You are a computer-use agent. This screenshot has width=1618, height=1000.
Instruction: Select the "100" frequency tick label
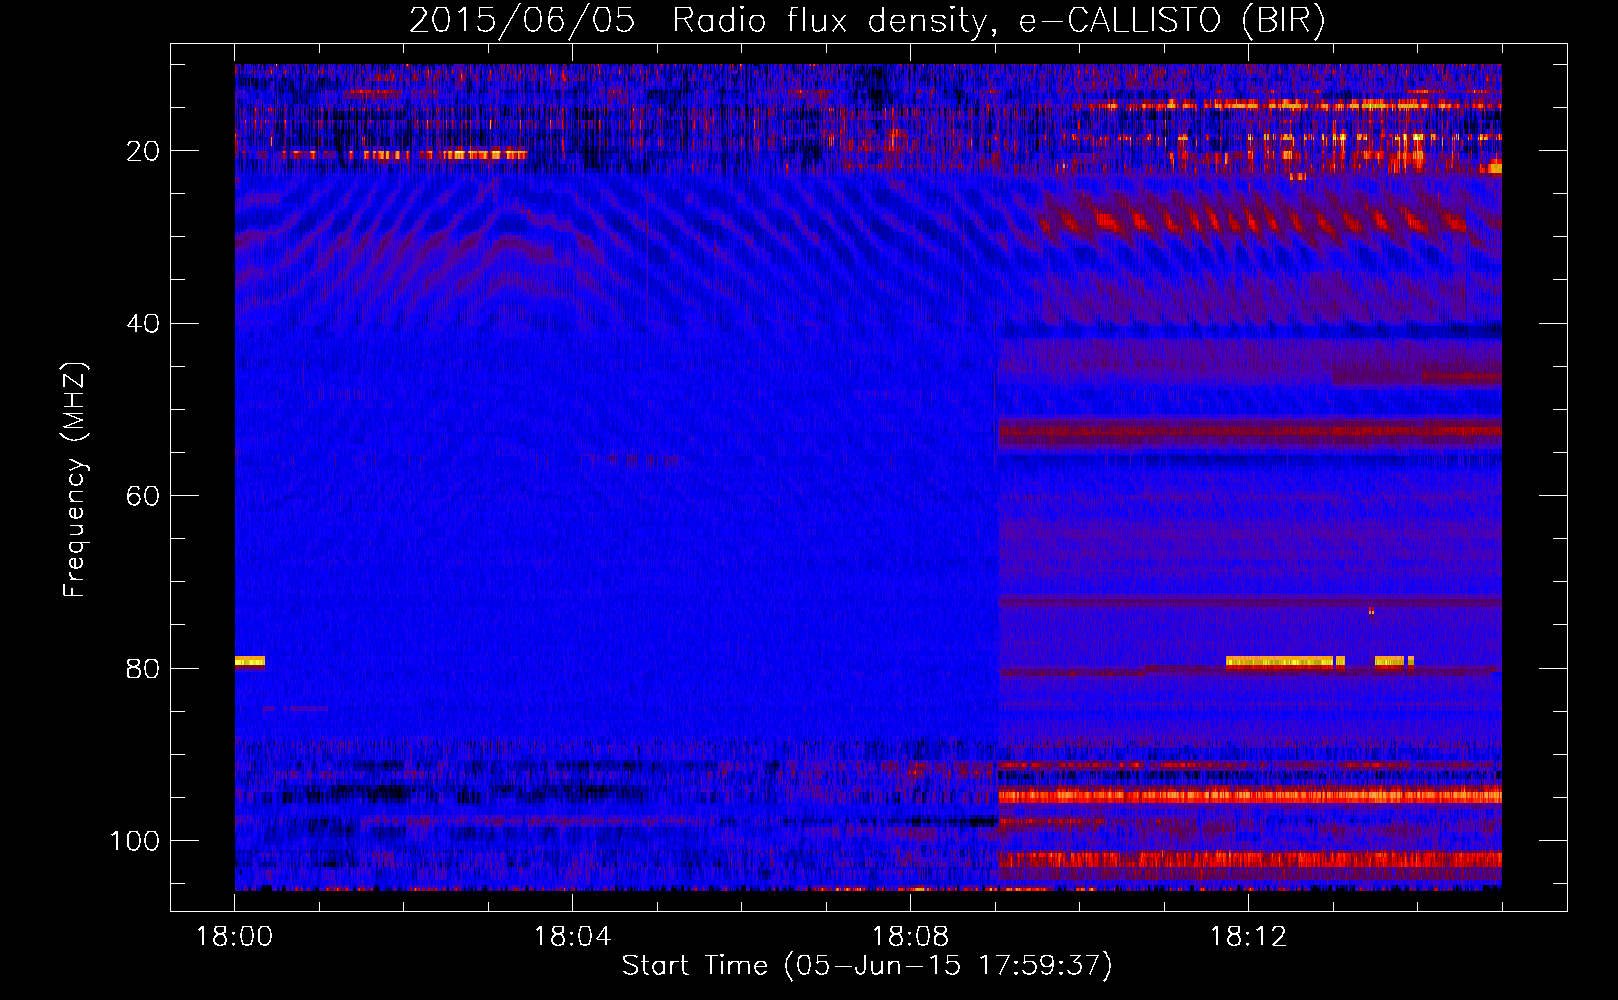coord(136,841)
